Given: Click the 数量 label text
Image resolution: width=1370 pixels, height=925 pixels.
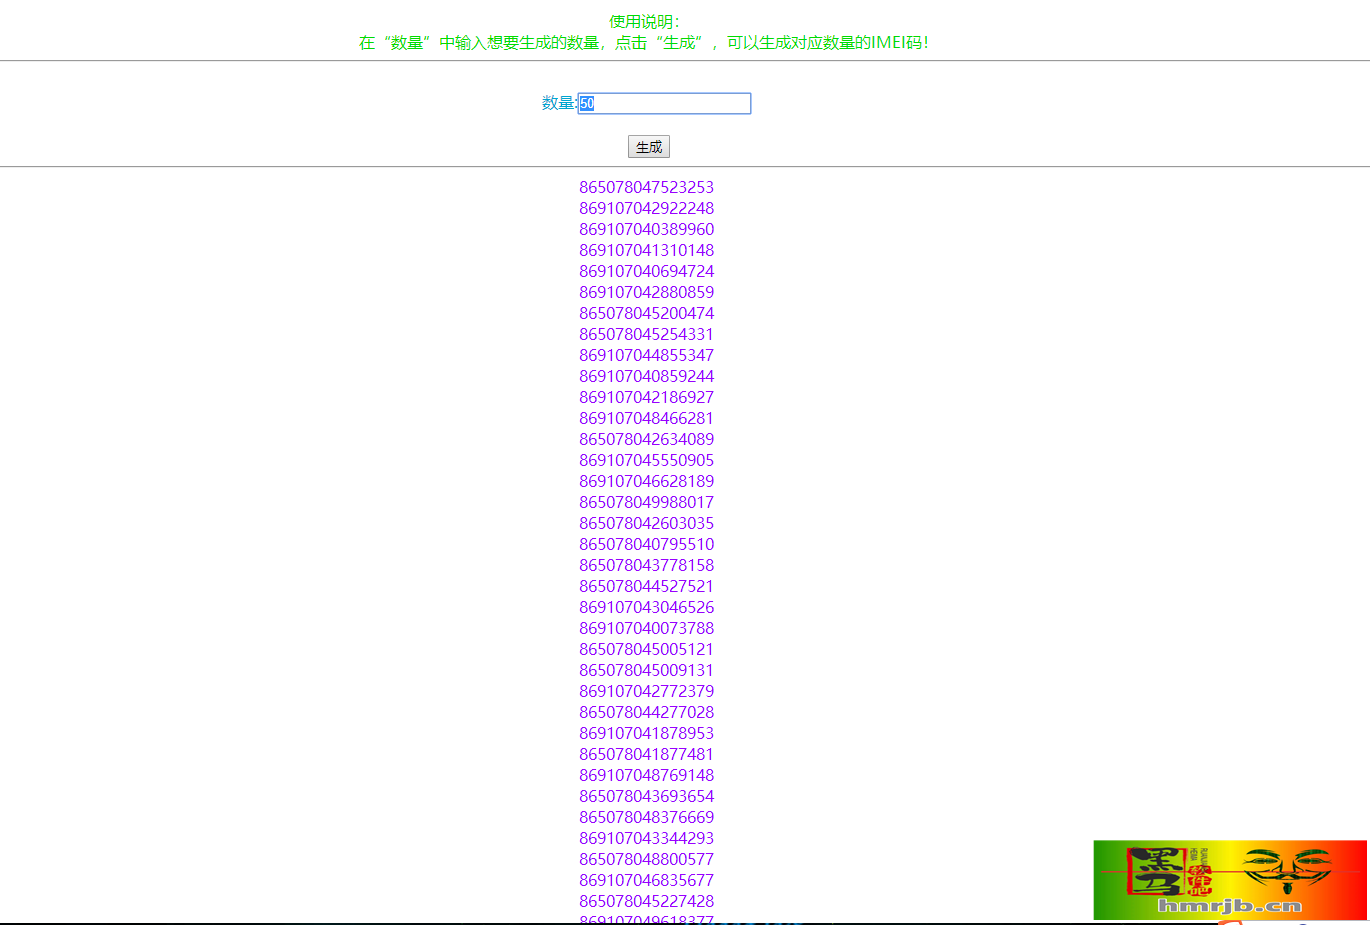Looking at the screenshot, I should pos(559,102).
